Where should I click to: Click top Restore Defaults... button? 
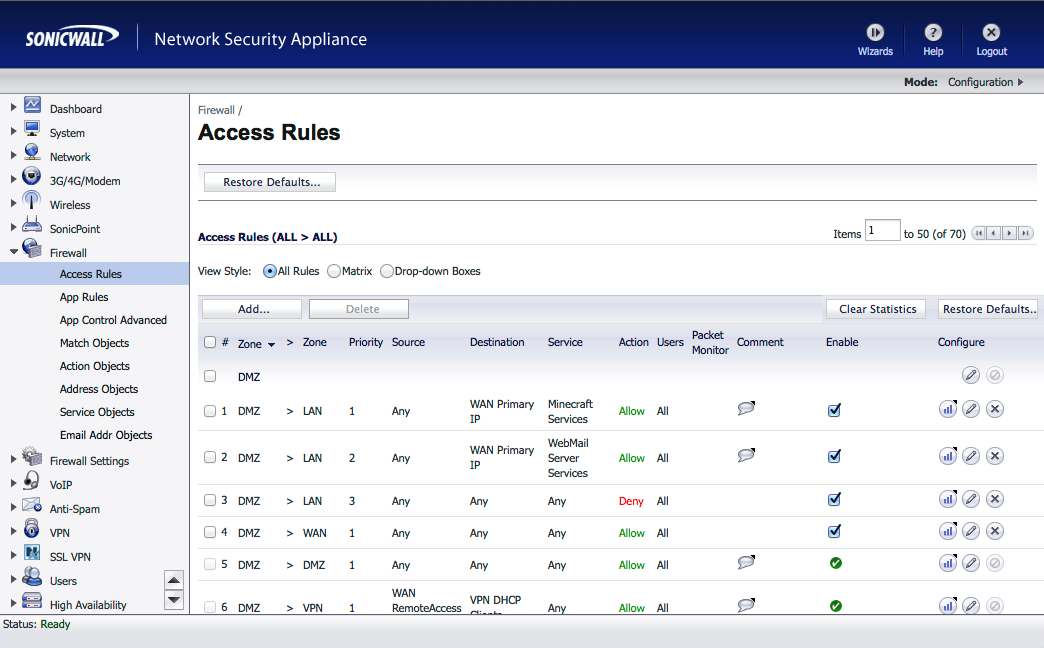click(x=270, y=182)
